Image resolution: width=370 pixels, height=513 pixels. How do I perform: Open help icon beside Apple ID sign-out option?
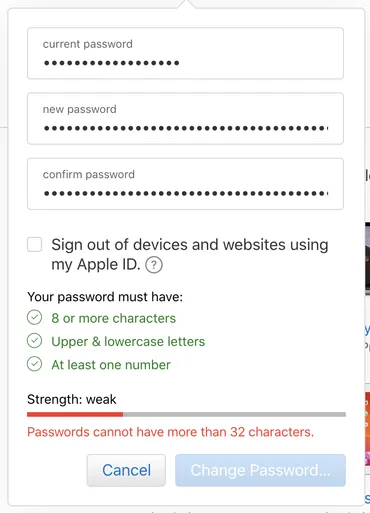click(x=154, y=265)
